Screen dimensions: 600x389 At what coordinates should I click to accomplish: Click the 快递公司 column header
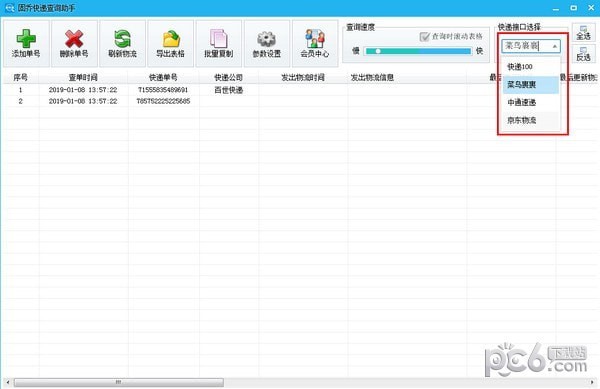pos(228,77)
